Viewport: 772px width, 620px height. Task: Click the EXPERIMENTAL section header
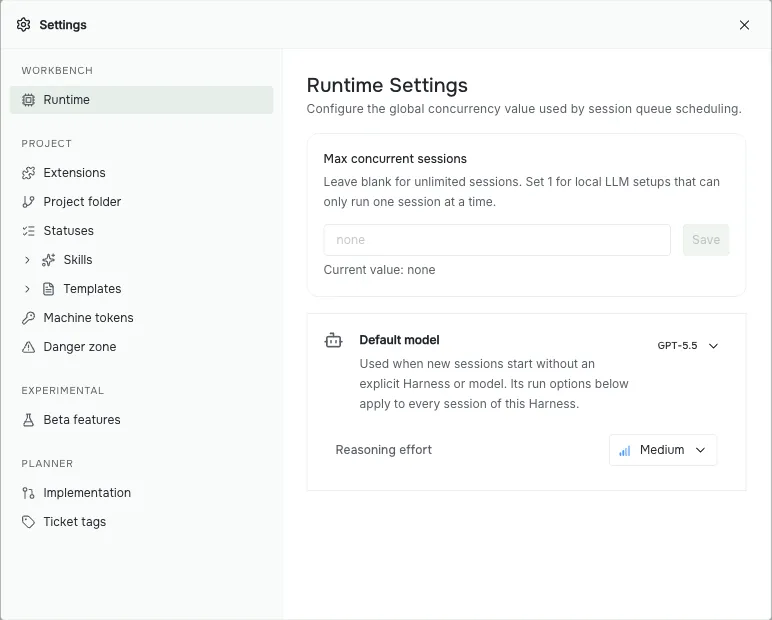pyautogui.click(x=63, y=391)
